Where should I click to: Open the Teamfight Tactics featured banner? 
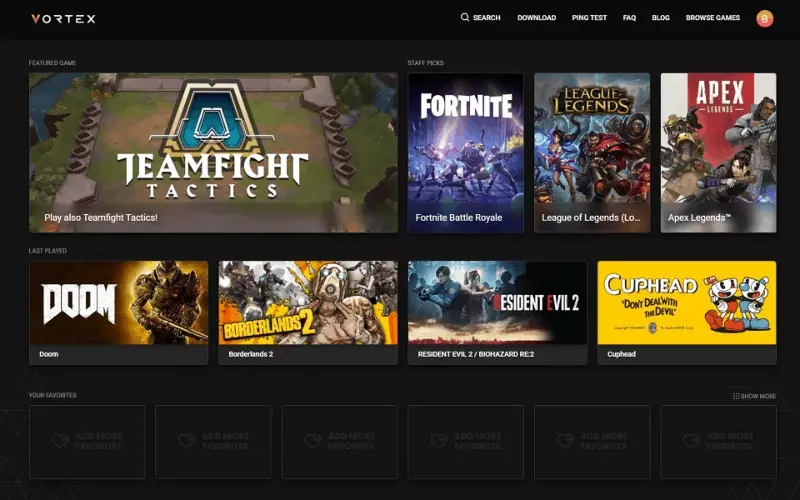(213, 153)
